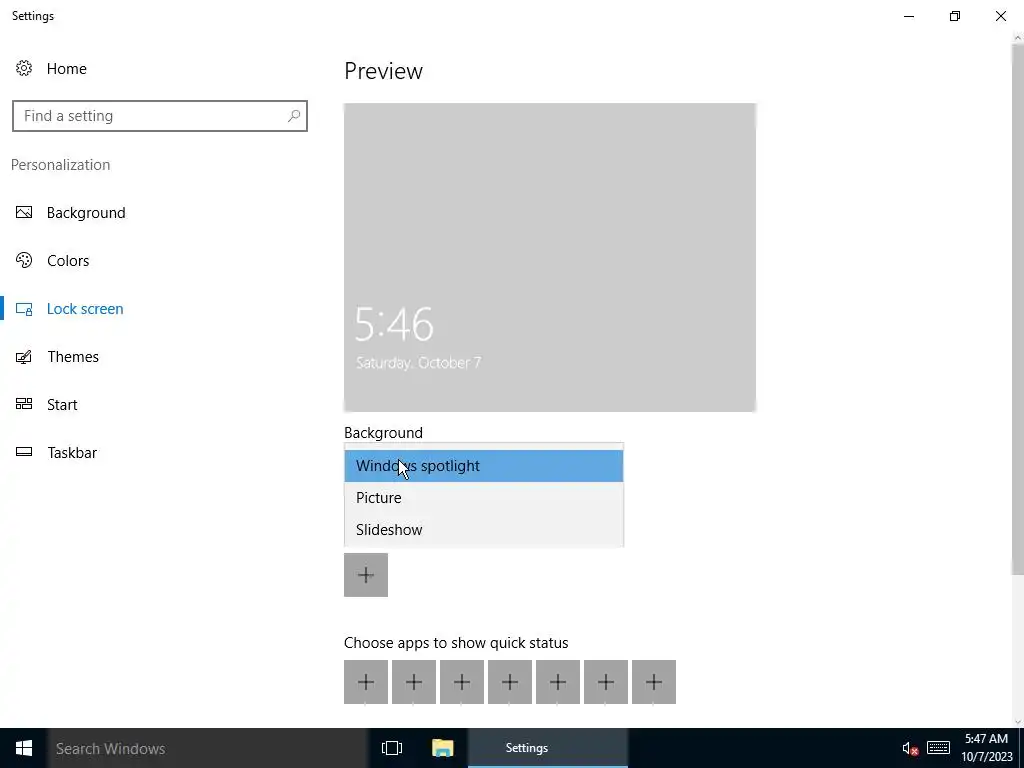The width and height of the screenshot is (1024, 768).
Task: Add first quick status app slot
Action: coord(366,682)
